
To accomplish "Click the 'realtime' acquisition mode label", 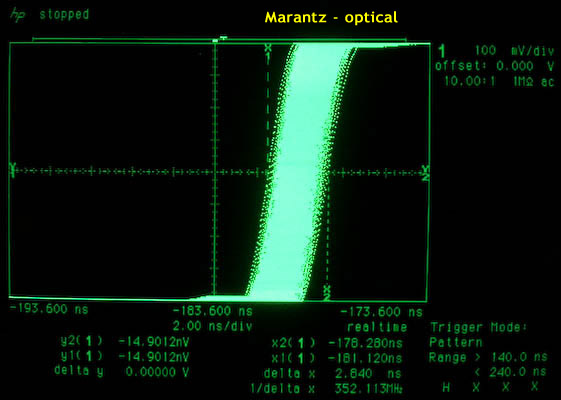I will pyautogui.click(x=377, y=327).
